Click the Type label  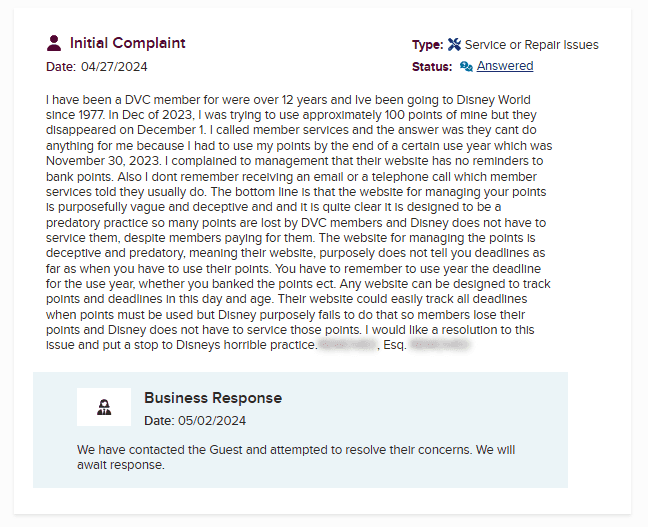tap(427, 44)
